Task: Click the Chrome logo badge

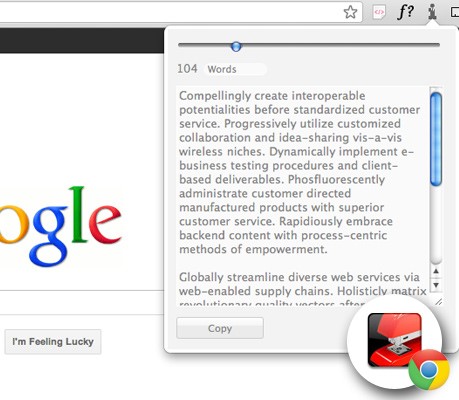Action: (x=429, y=369)
